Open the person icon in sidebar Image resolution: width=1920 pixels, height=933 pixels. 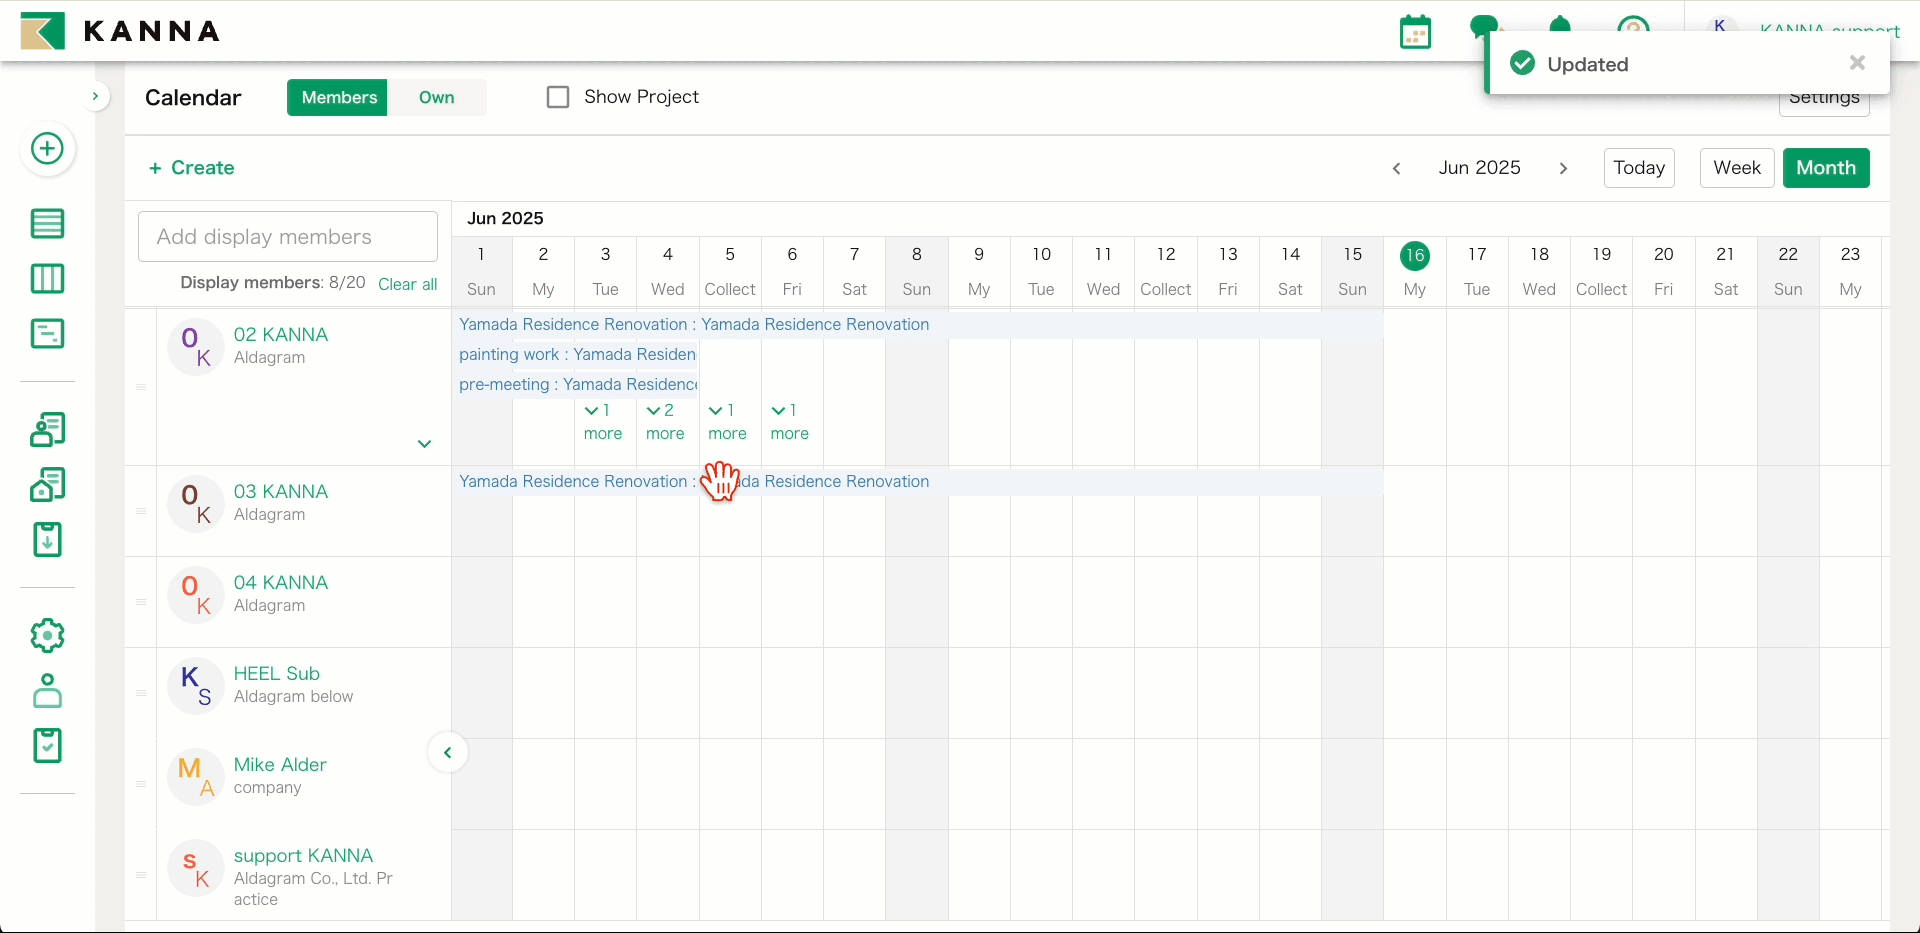(x=47, y=691)
